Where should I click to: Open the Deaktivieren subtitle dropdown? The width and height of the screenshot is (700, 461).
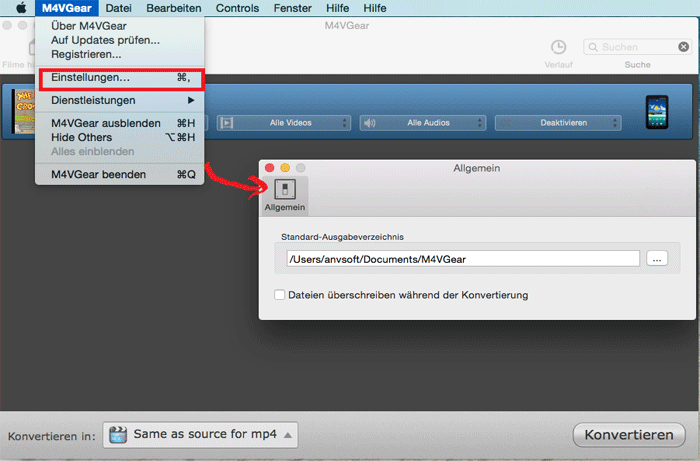point(558,123)
